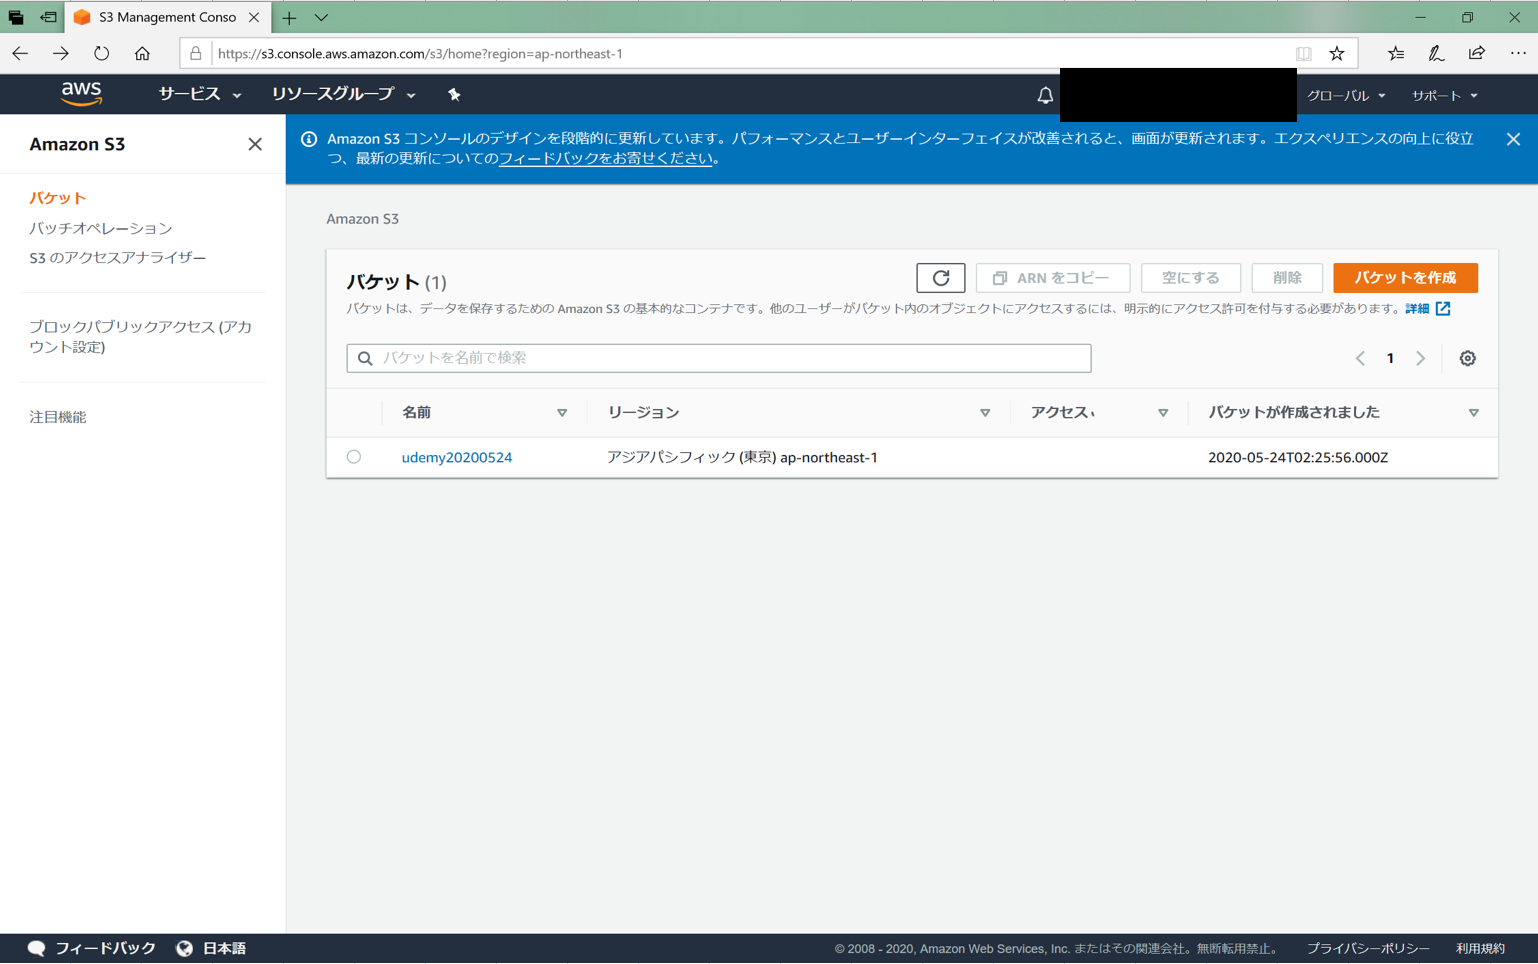This screenshot has width=1538, height=964.
Task: Click the language globe icon
Action: 185,948
